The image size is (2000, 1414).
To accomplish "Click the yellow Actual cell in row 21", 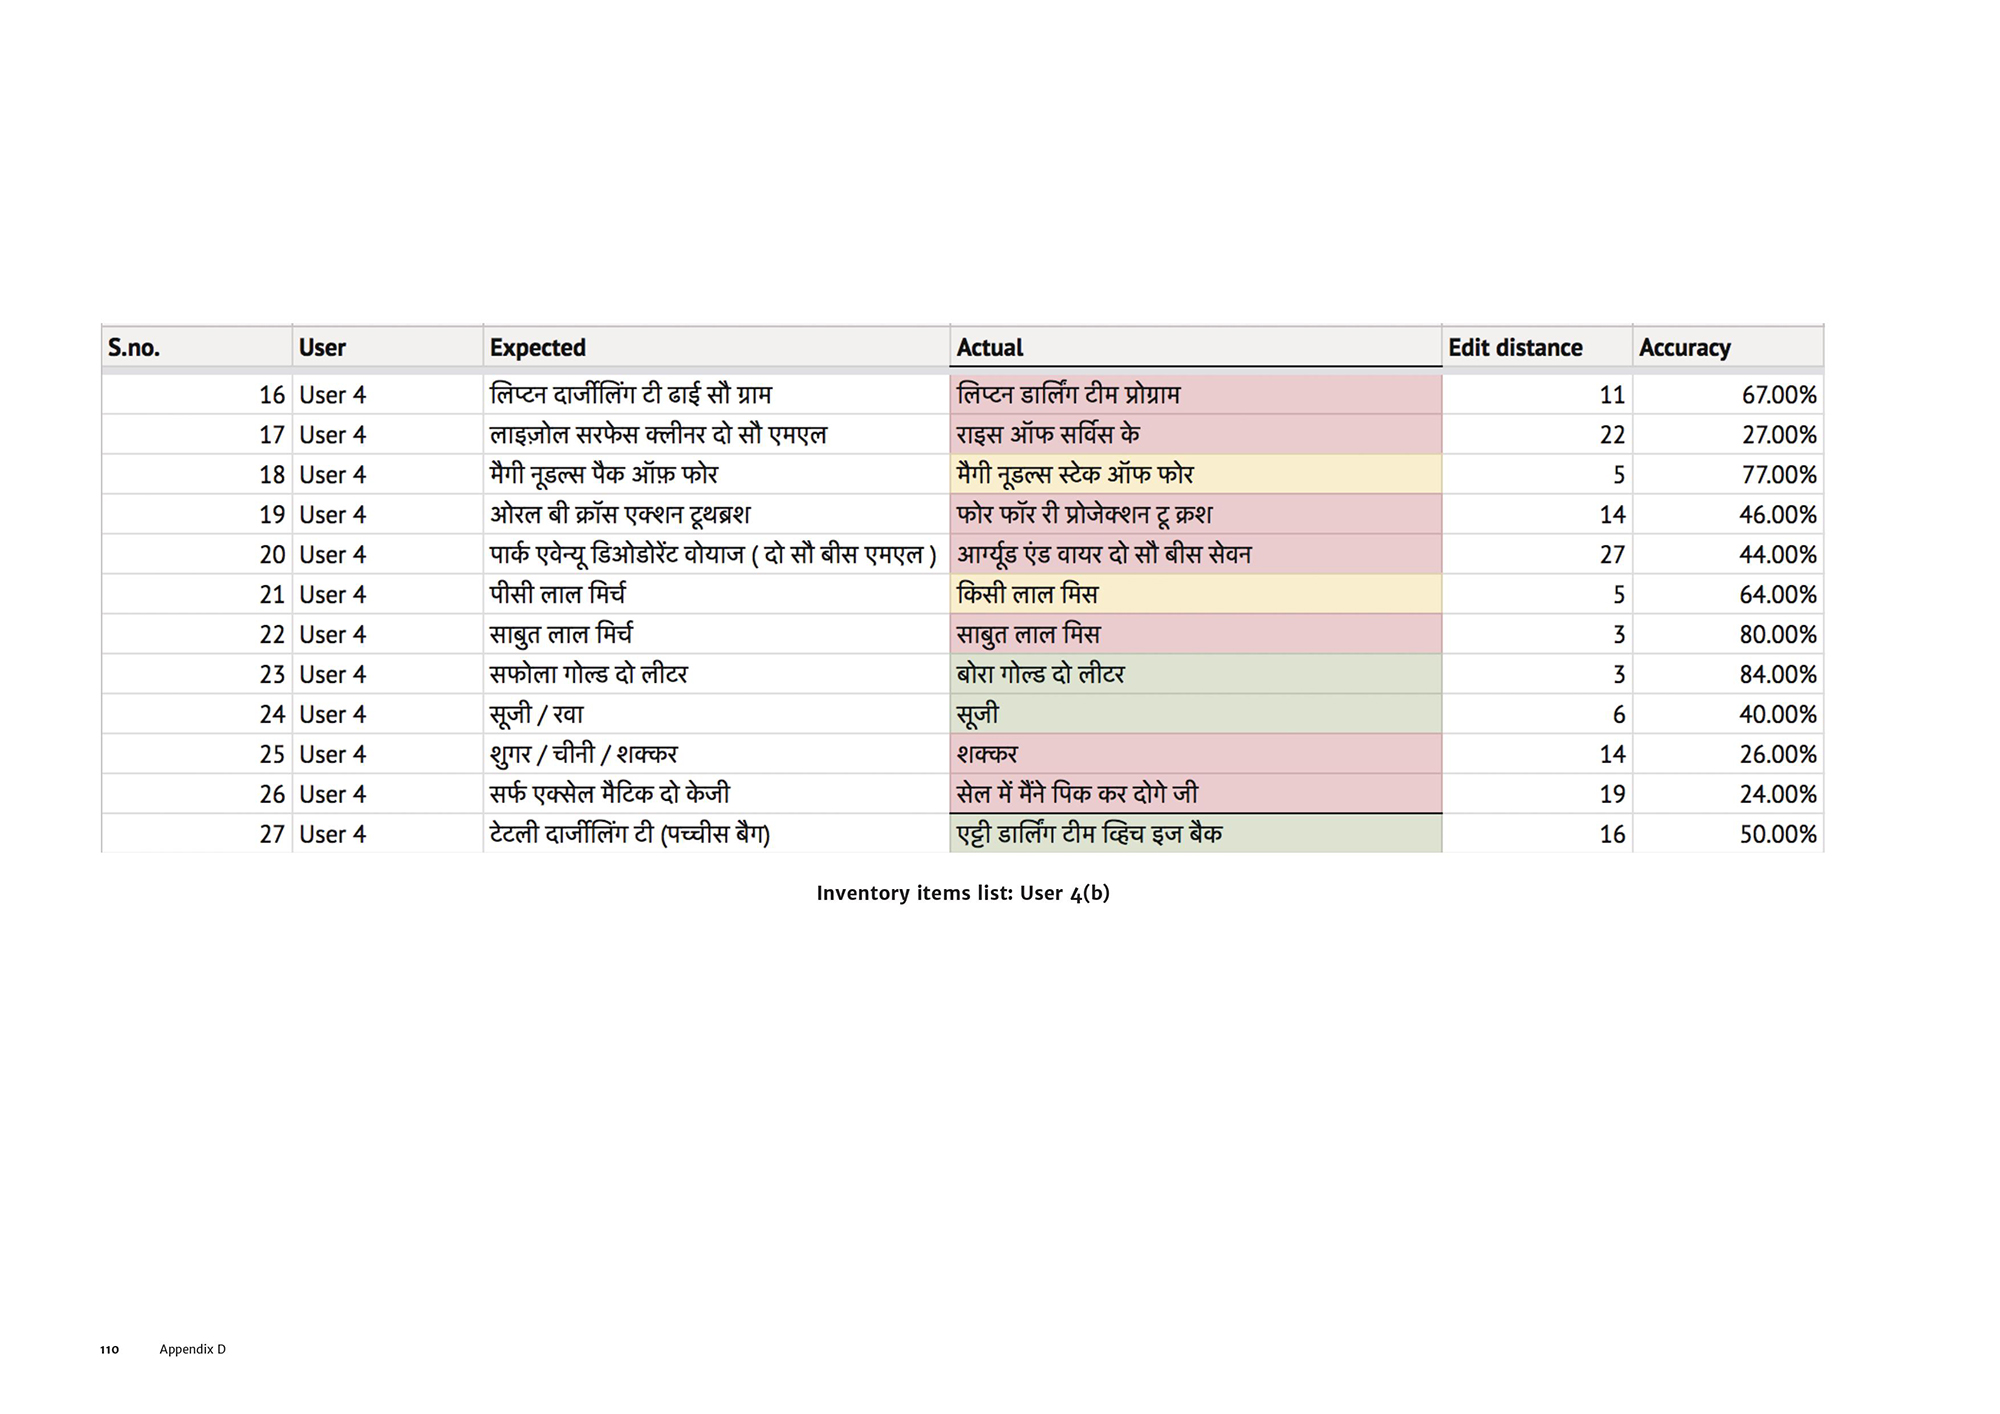I will click(1194, 594).
